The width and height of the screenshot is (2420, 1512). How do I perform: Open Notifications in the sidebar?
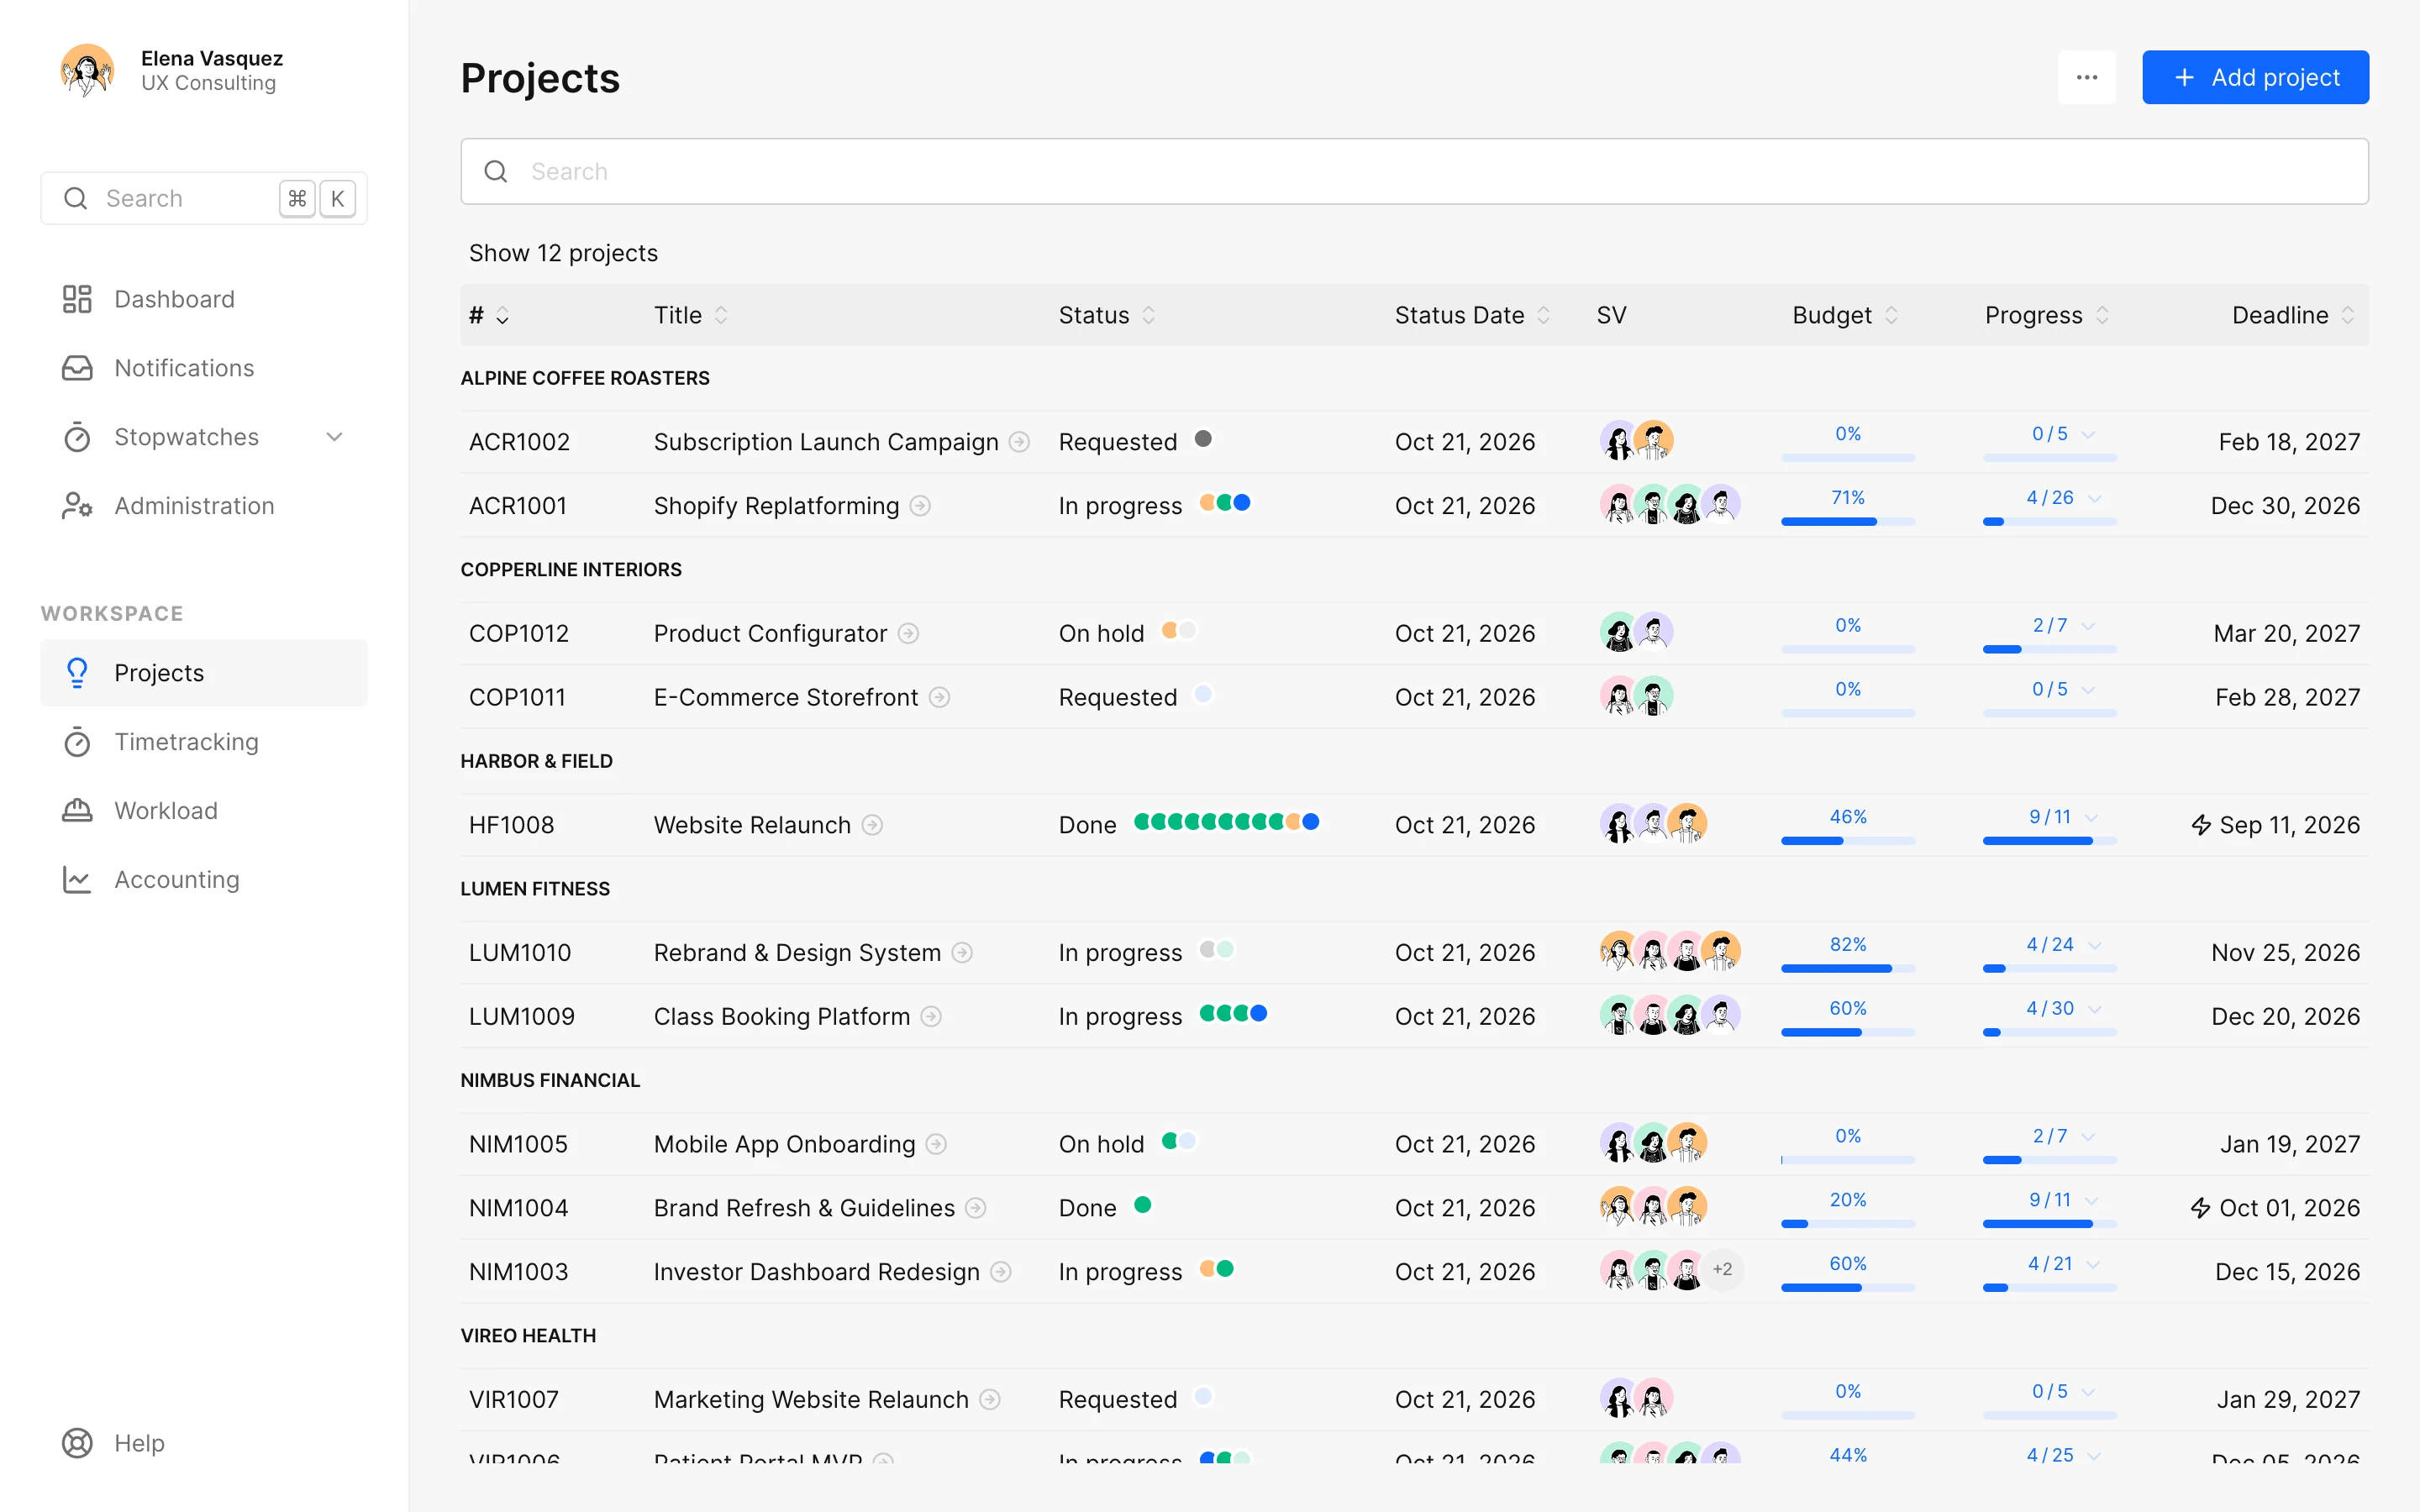tap(204, 368)
